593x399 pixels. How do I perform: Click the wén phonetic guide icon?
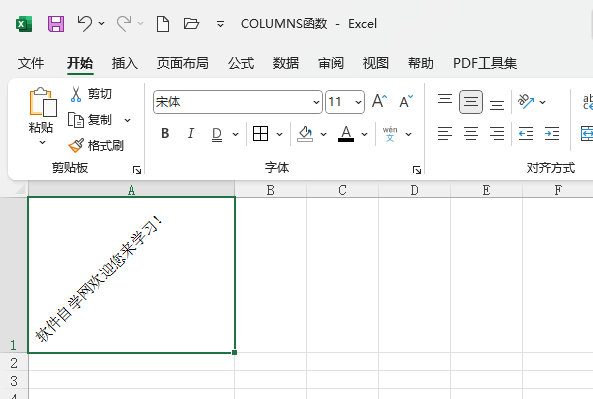coord(390,134)
